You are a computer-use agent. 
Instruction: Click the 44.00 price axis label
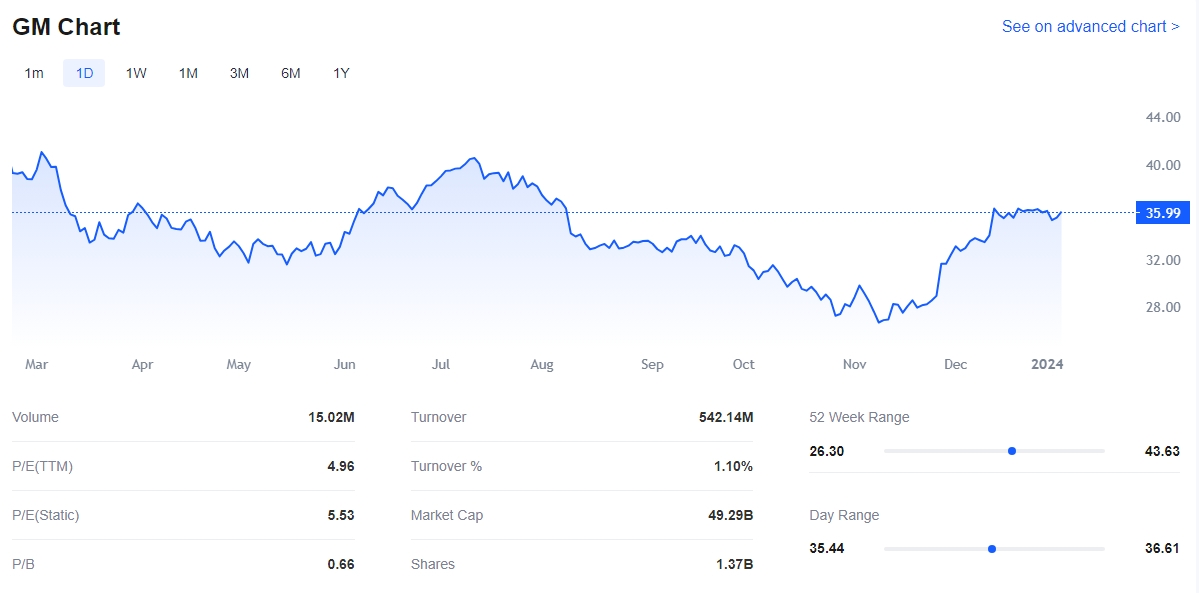[1162, 118]
